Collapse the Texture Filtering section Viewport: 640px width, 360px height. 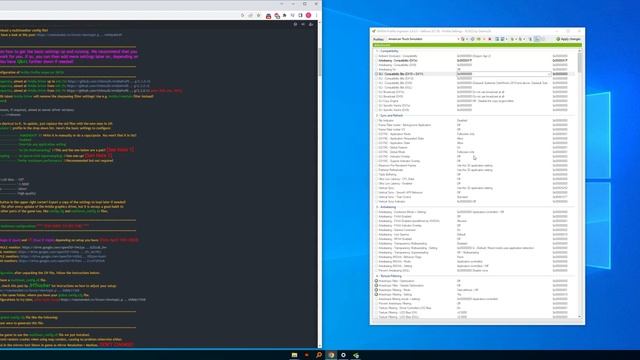tap(377, 276)
